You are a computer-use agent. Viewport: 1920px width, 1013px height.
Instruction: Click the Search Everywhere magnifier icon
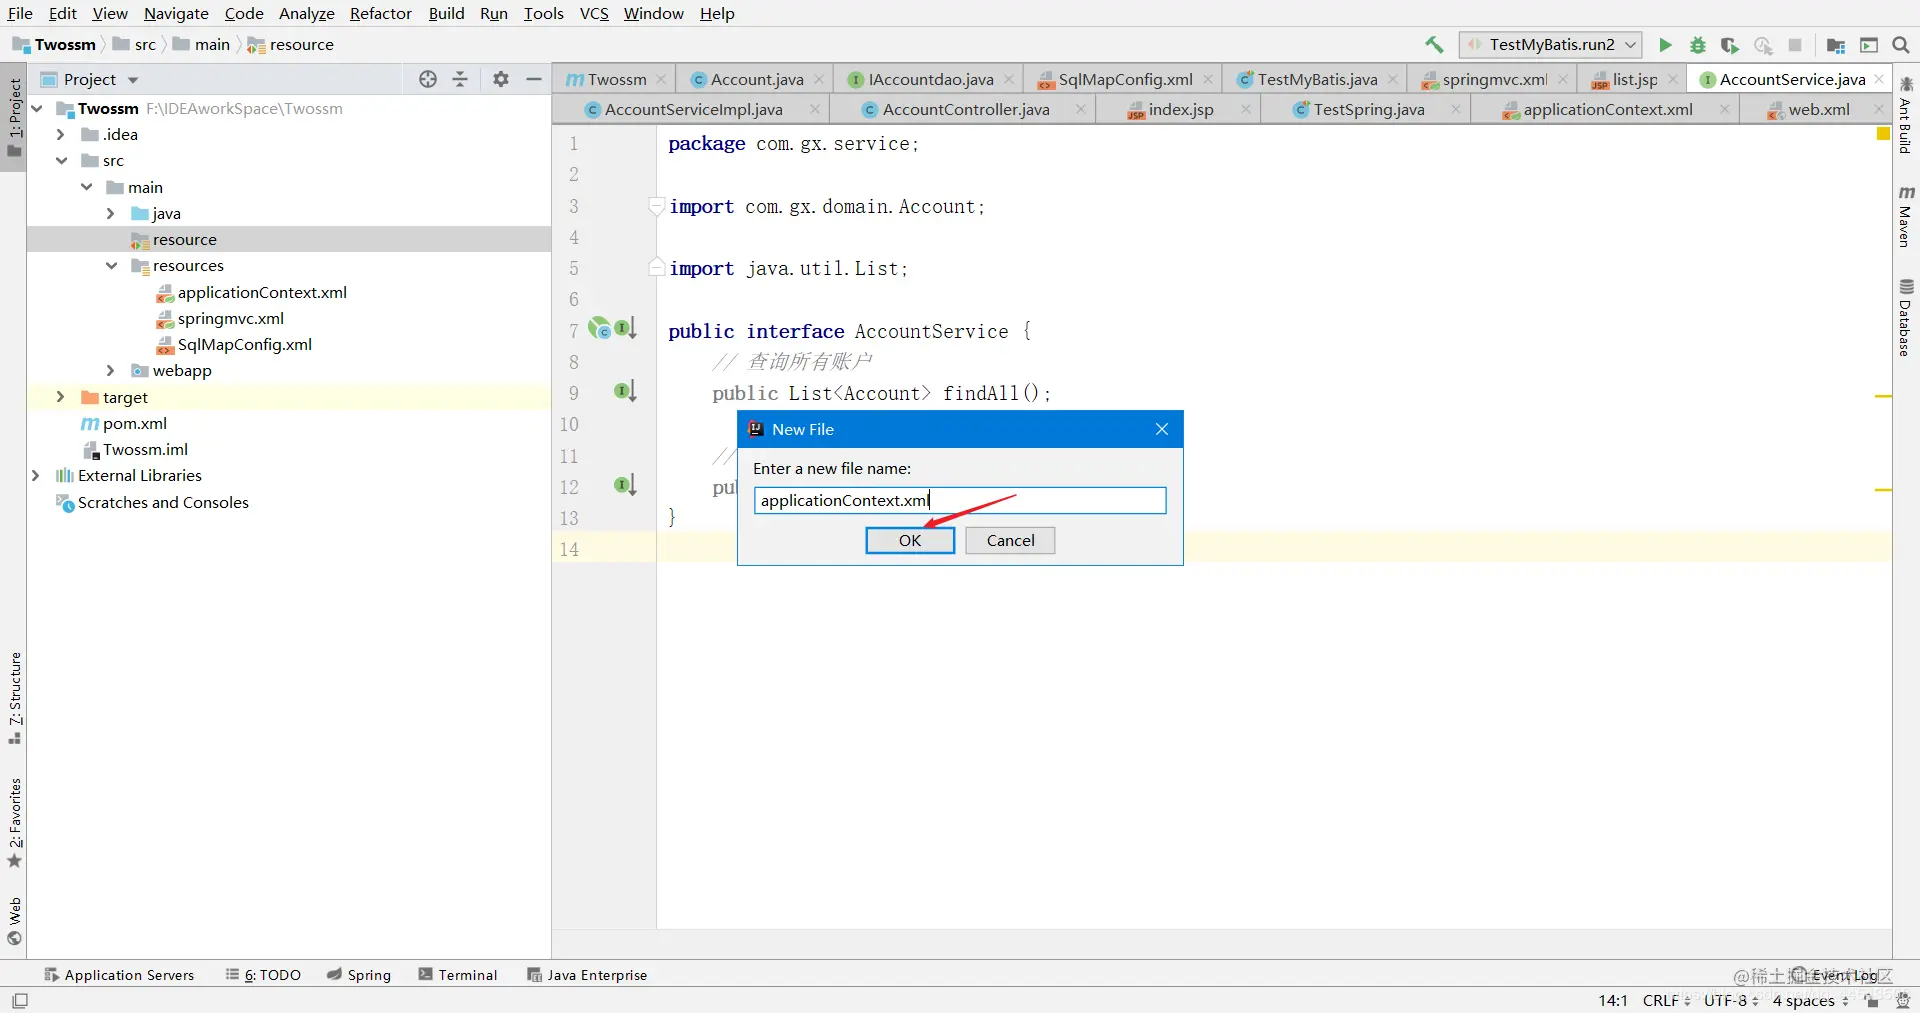pyautogui.click(x=1901, y=45)
